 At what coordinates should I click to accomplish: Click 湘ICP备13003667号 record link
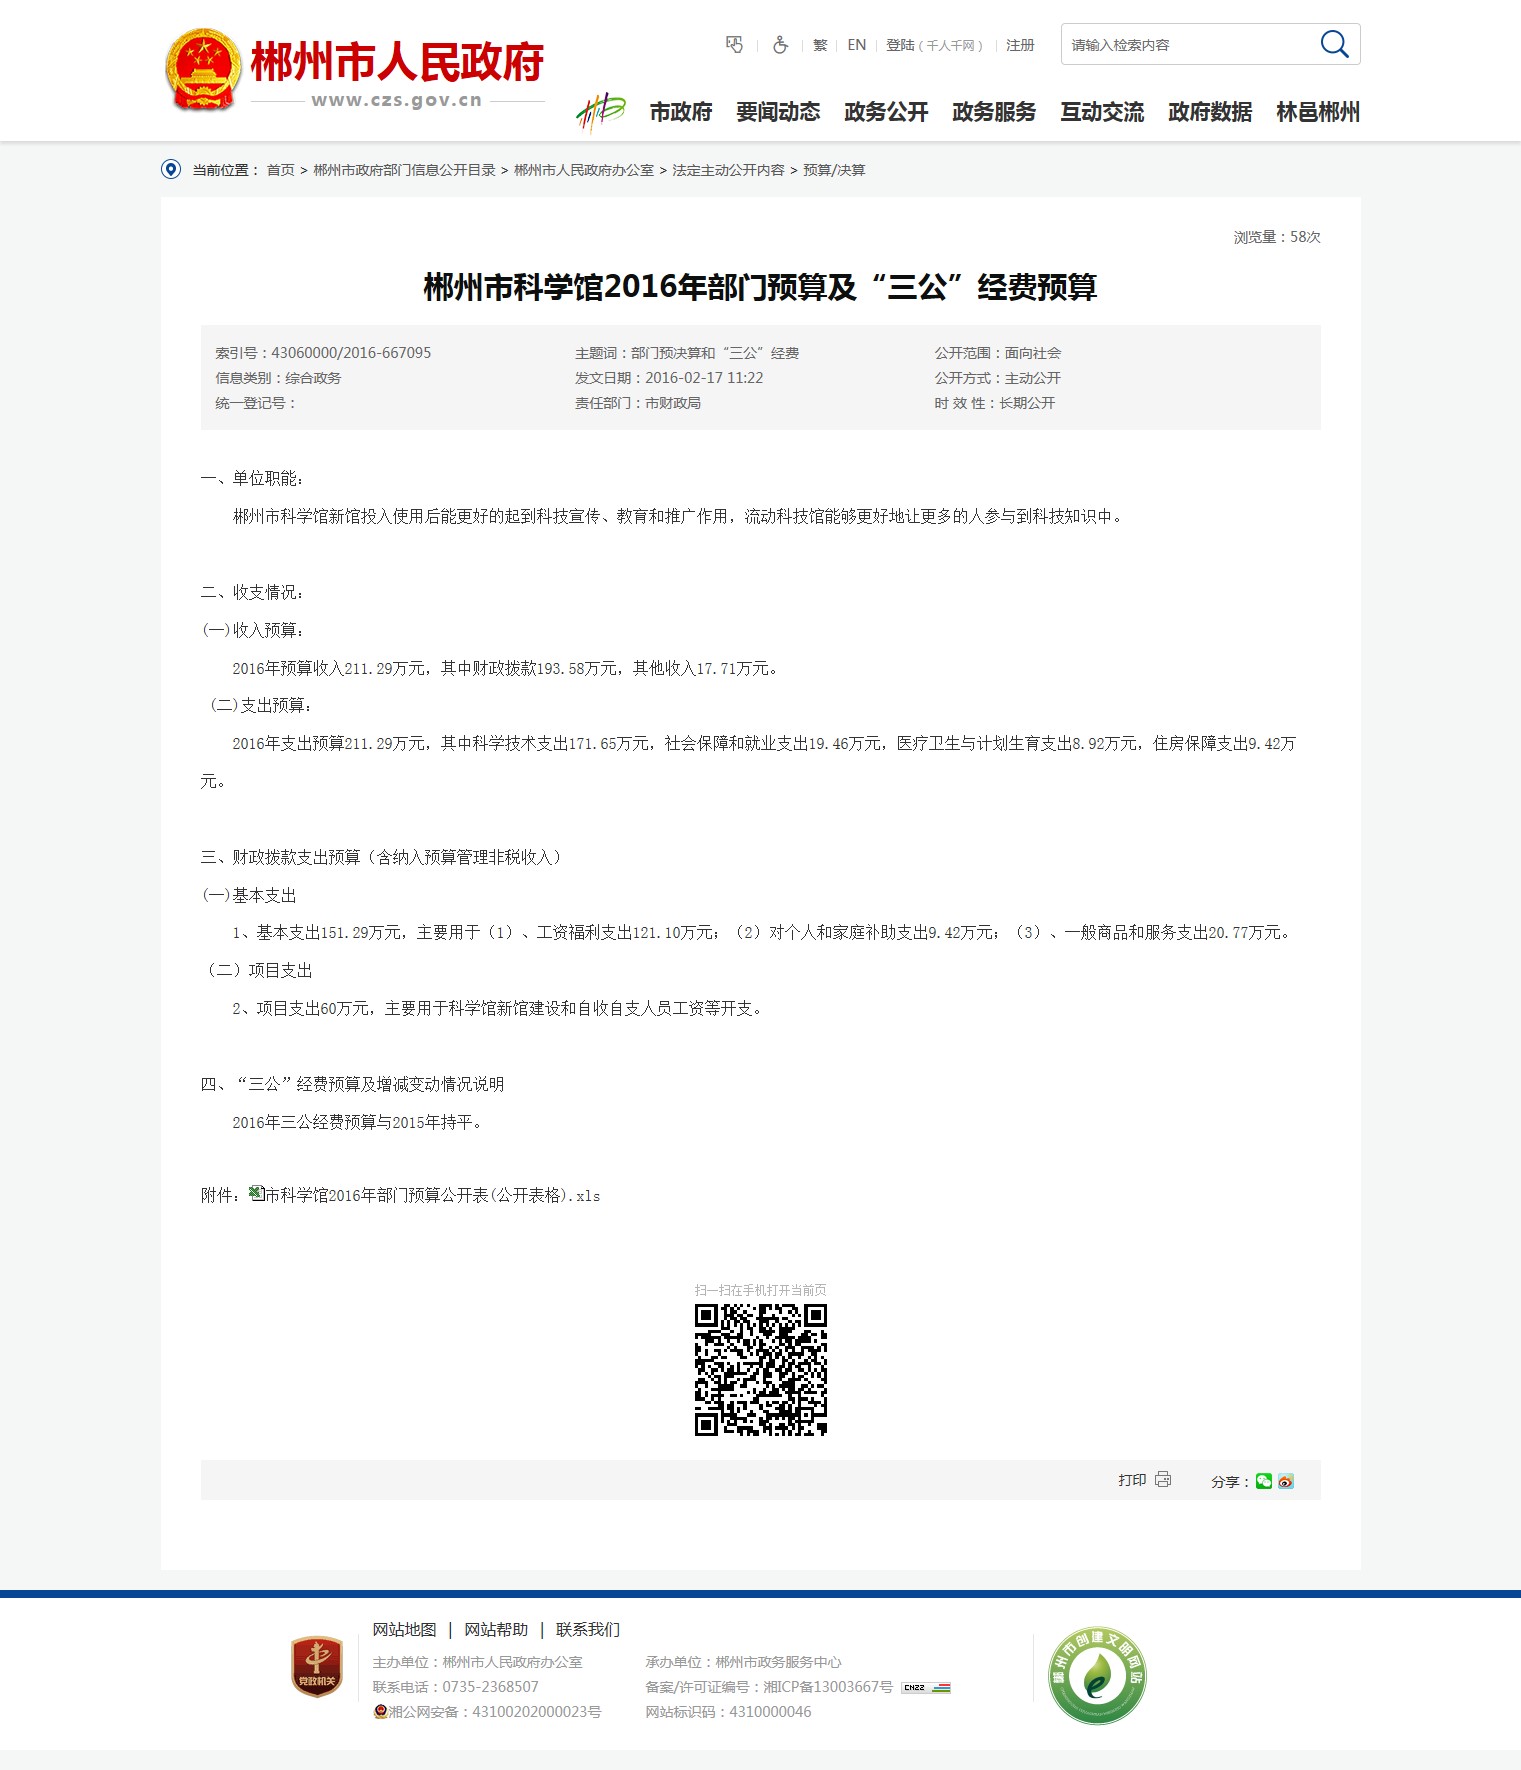click(828, 1687)
